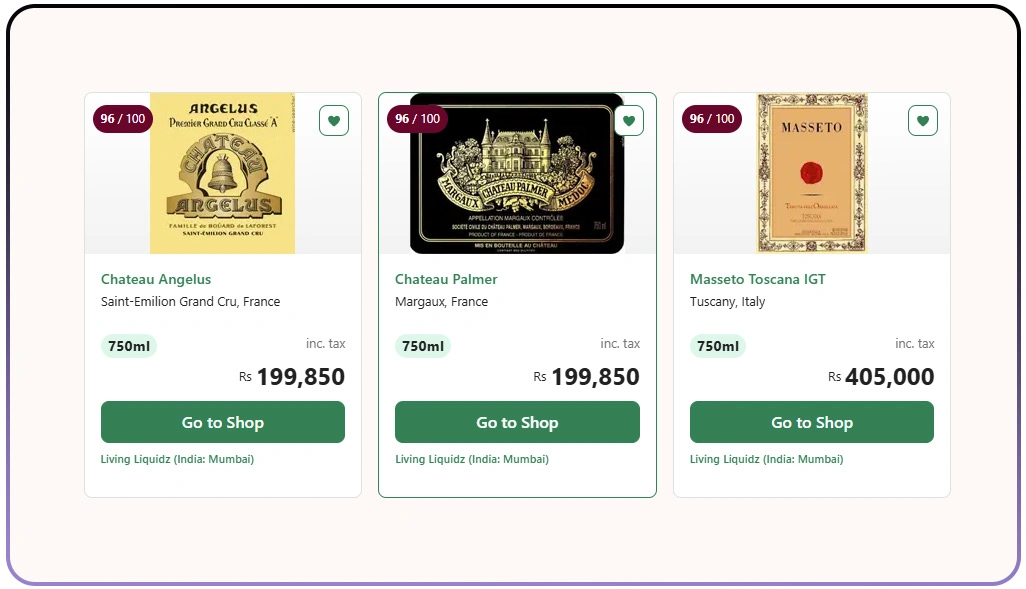Select the 96/100 score badge on Chateau Palmer

417,118
